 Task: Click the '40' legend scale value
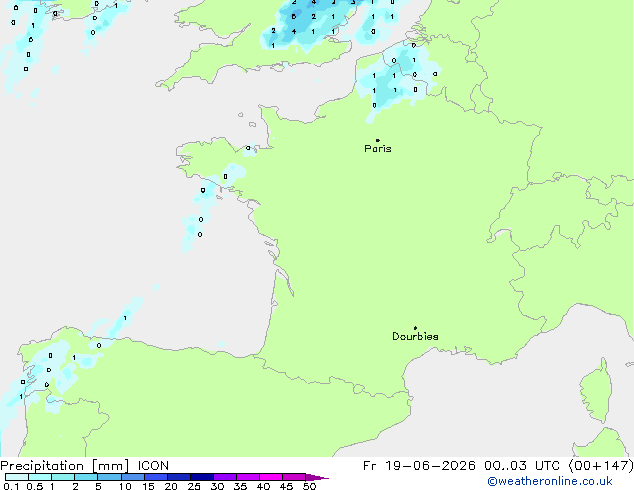click(x=263, y=486)
